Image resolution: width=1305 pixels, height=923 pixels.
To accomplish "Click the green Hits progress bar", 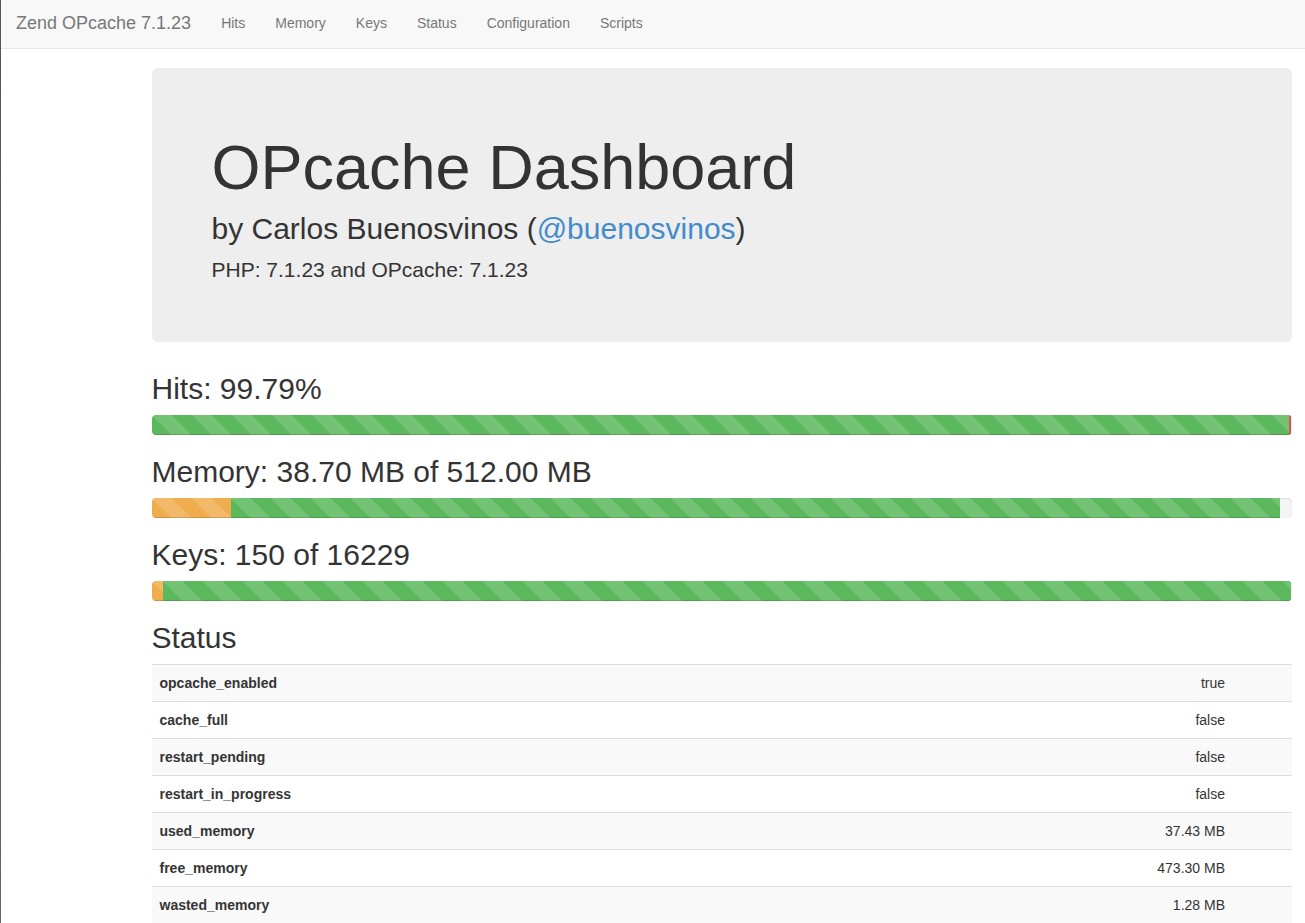I will (720, 425).
